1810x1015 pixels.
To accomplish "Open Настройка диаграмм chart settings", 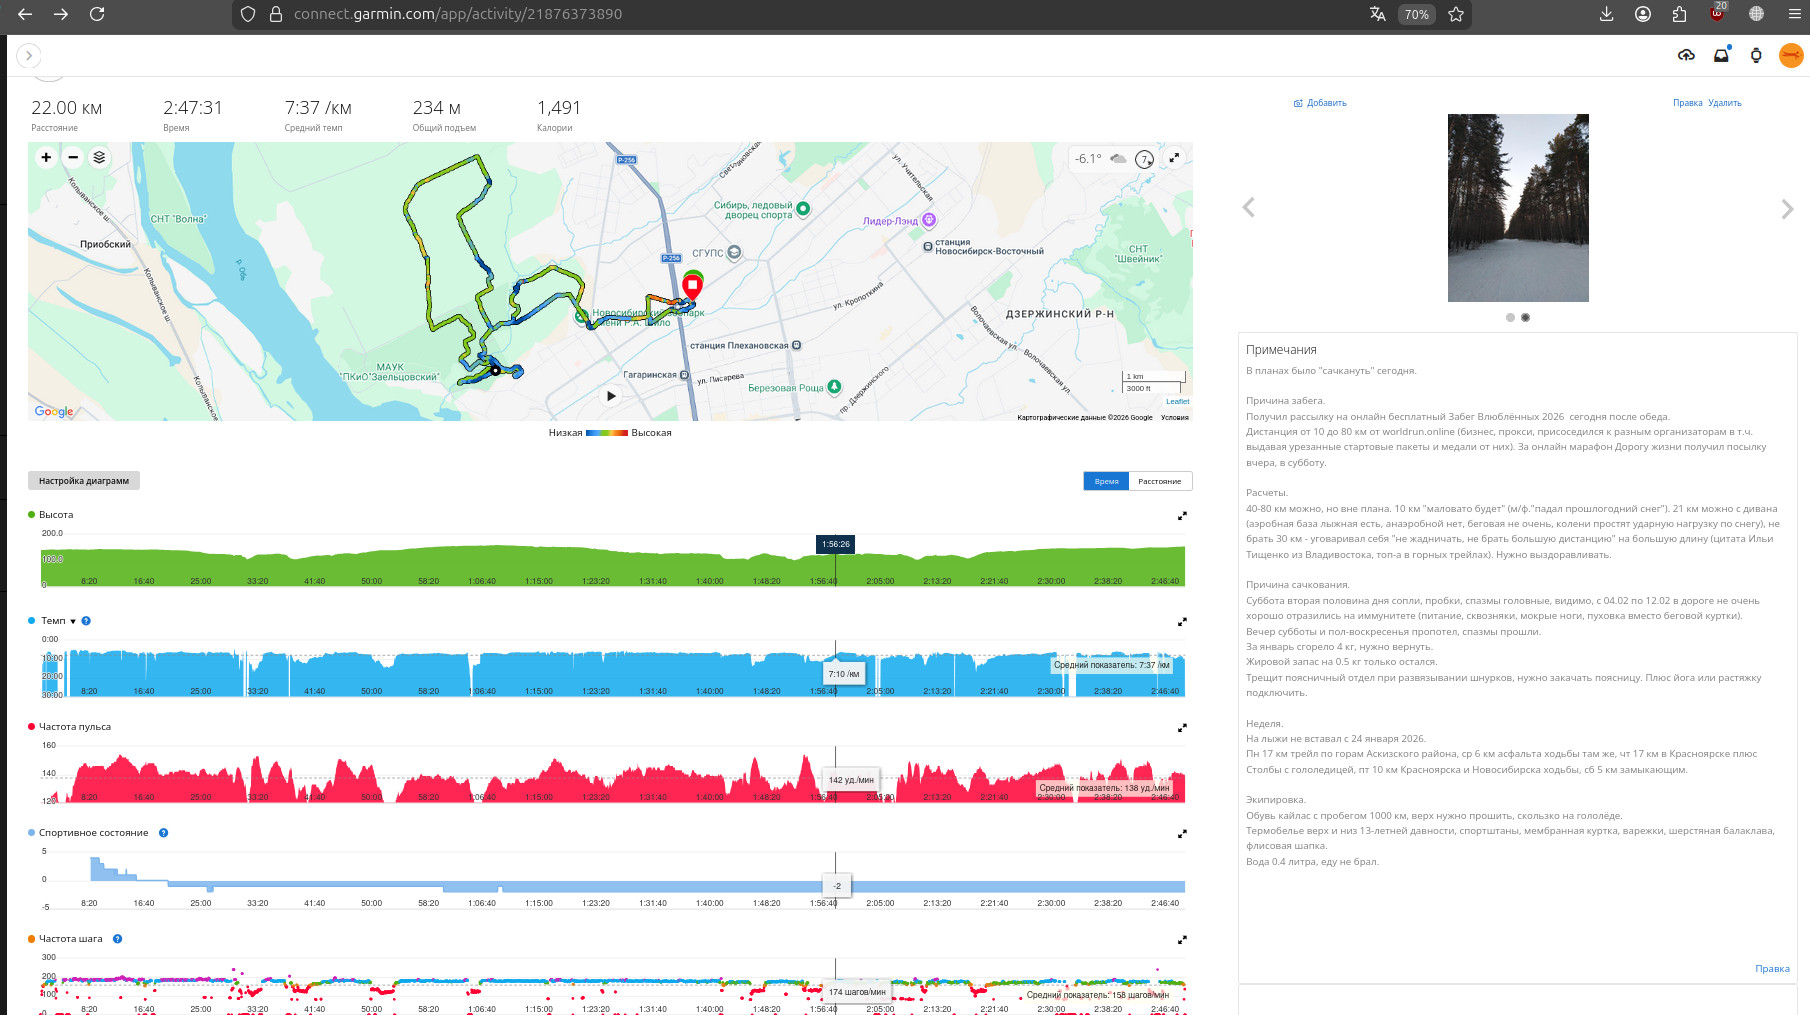I will point(84,481).
